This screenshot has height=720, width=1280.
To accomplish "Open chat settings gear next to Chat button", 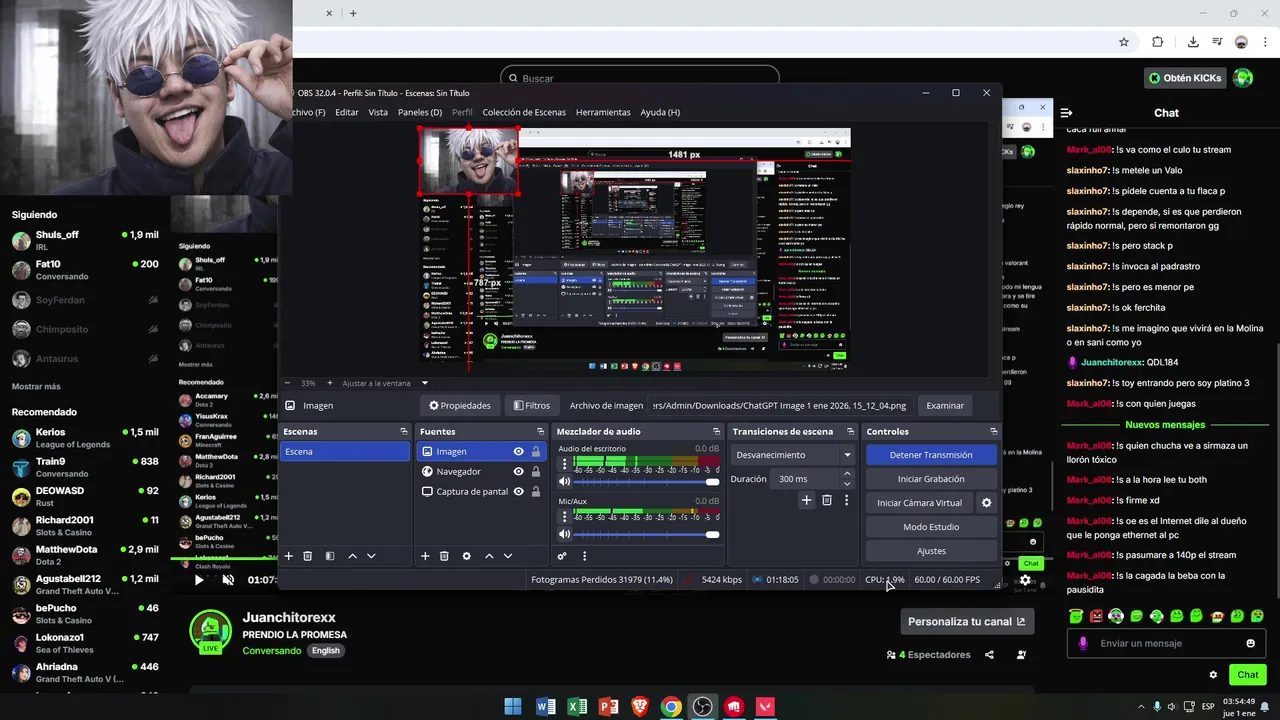I will pyautogui.click(x=1213, y=675).
